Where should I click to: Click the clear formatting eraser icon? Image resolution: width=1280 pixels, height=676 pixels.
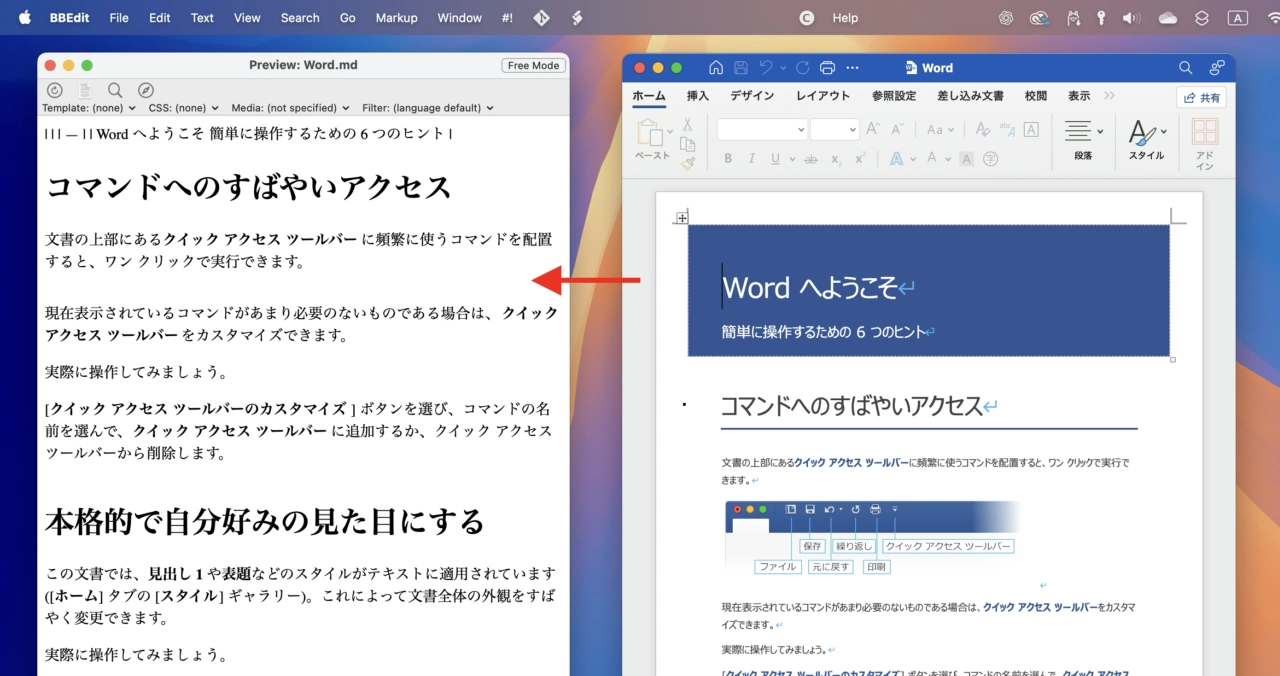(982, 129)
